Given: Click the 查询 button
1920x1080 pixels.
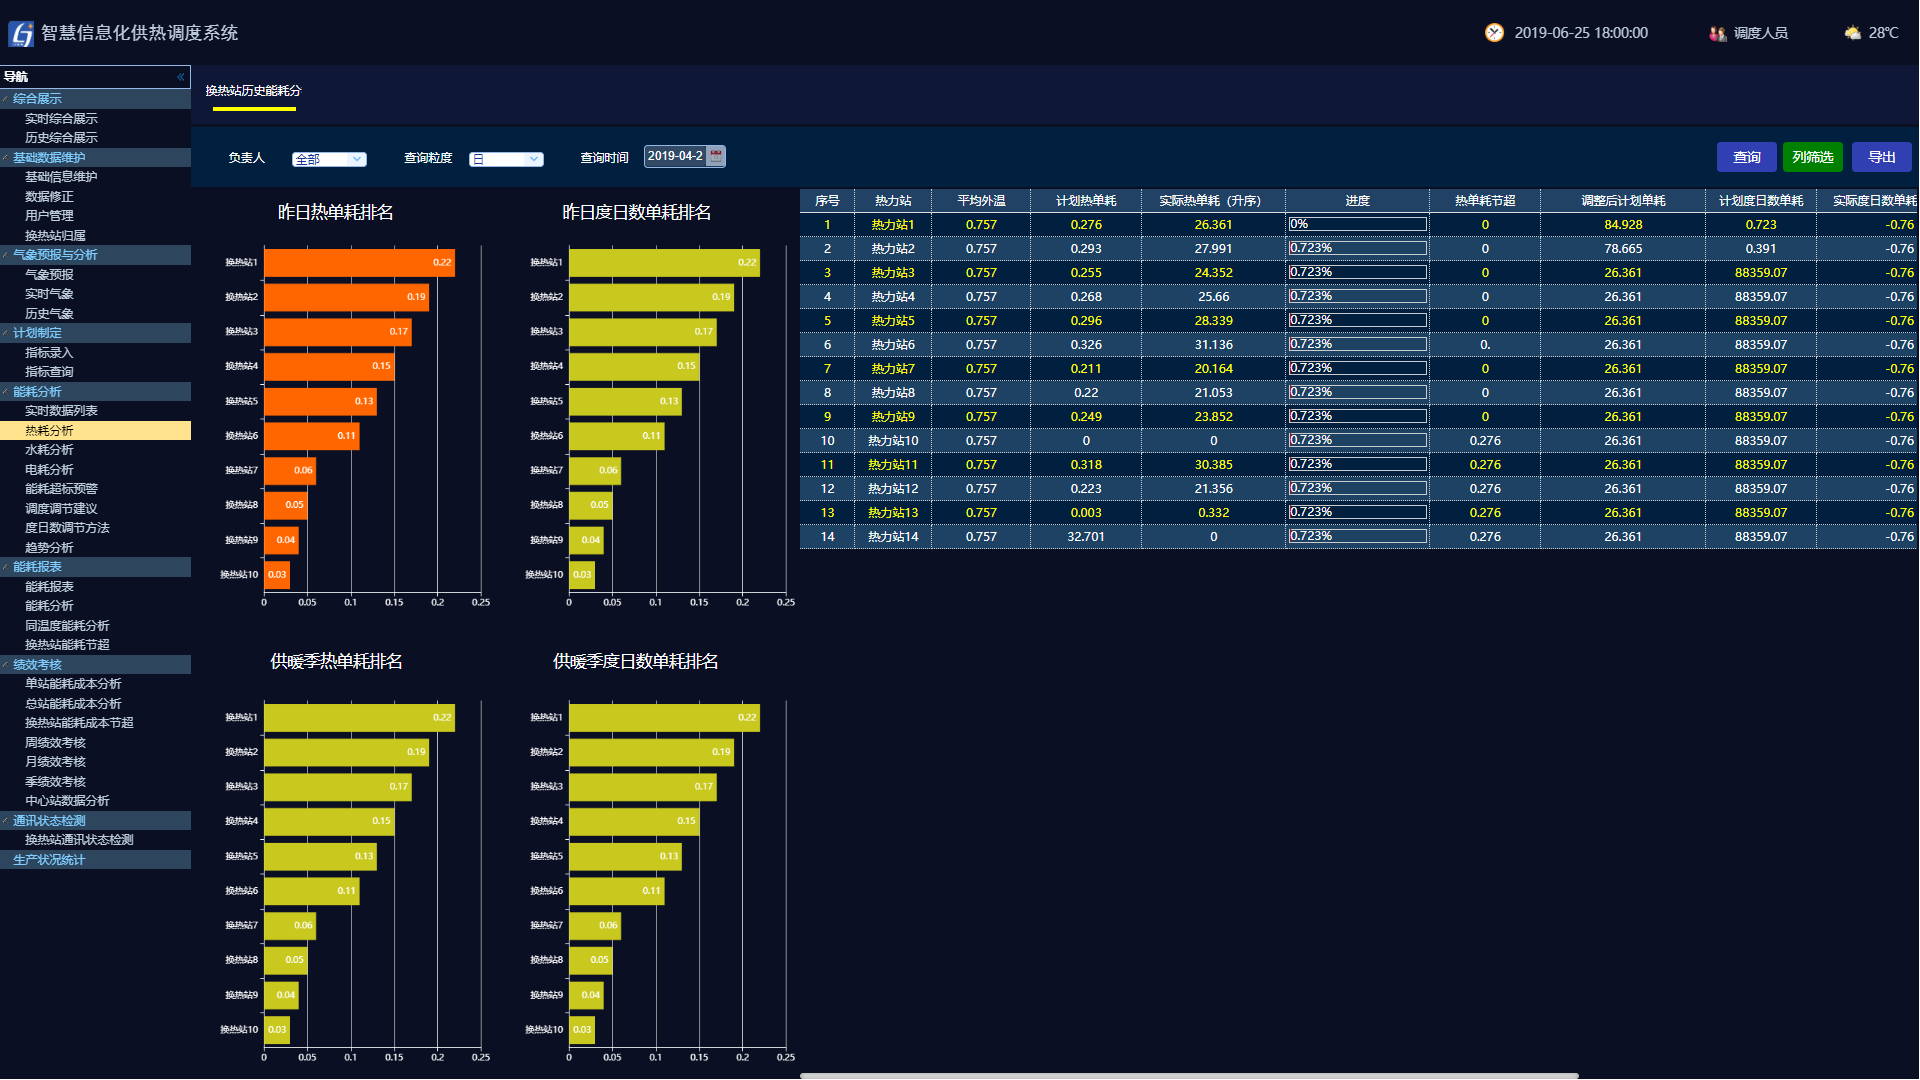Looking at the screenshot, I should [1746, 157].
